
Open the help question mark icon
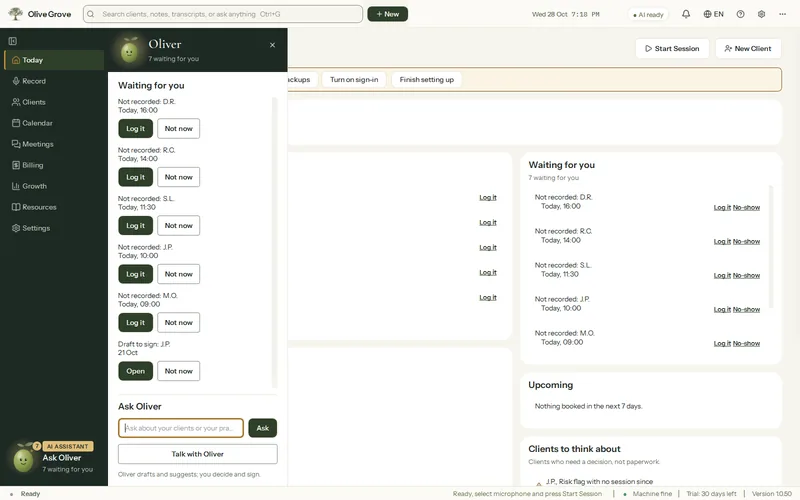point(740,14)
